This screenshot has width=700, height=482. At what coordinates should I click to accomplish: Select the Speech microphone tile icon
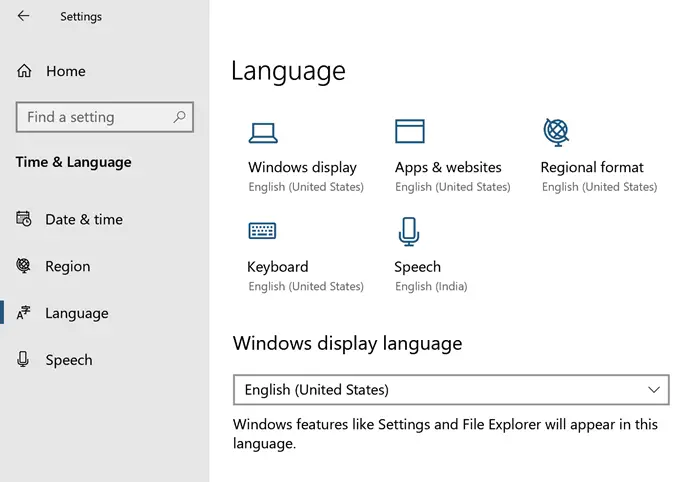408,232
